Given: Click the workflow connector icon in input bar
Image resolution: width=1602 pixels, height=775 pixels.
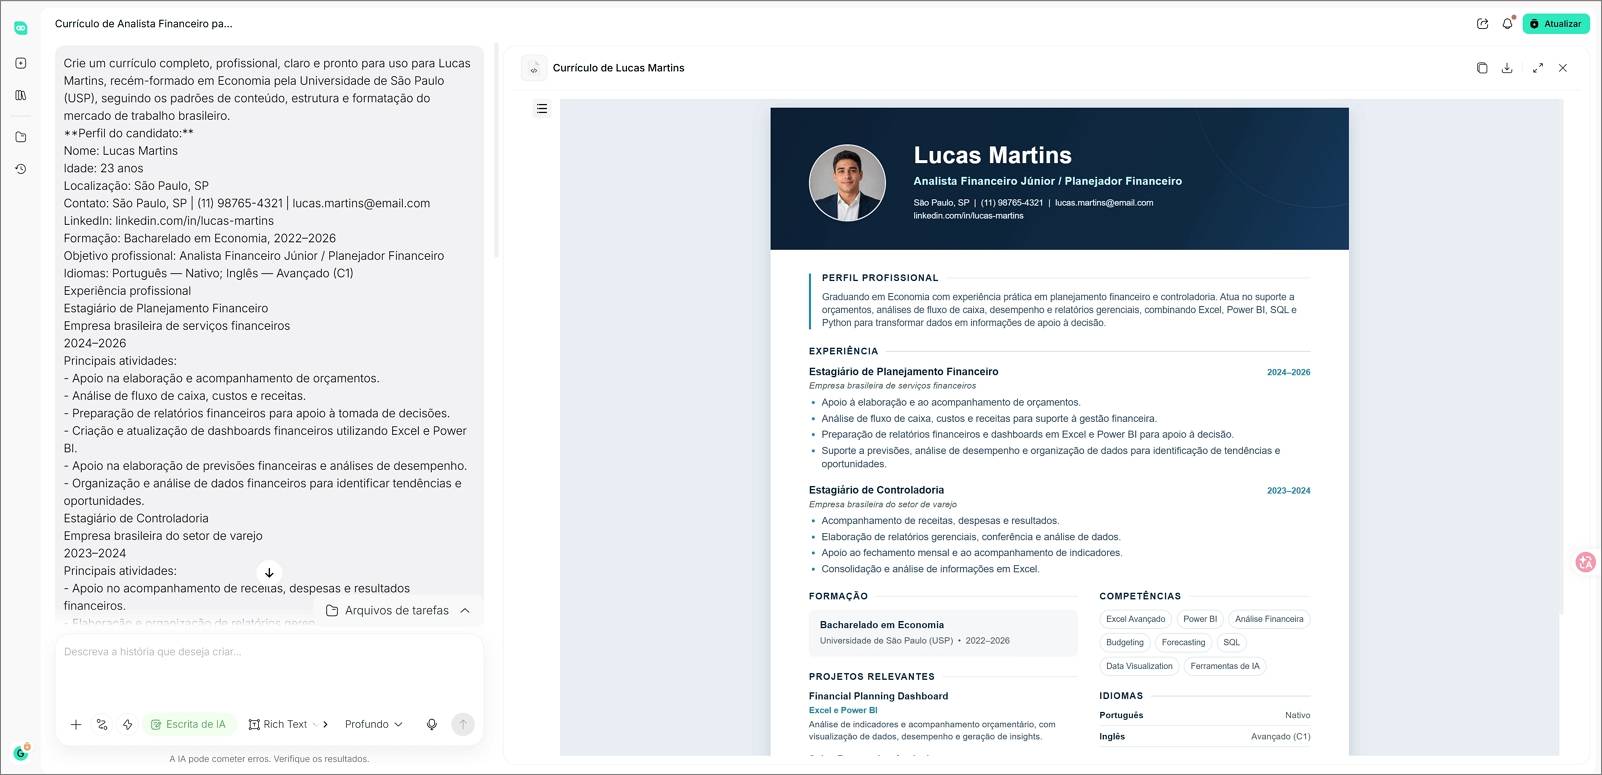Looking at the screenshot, I should pyautogui.click(x=102, y=724).
